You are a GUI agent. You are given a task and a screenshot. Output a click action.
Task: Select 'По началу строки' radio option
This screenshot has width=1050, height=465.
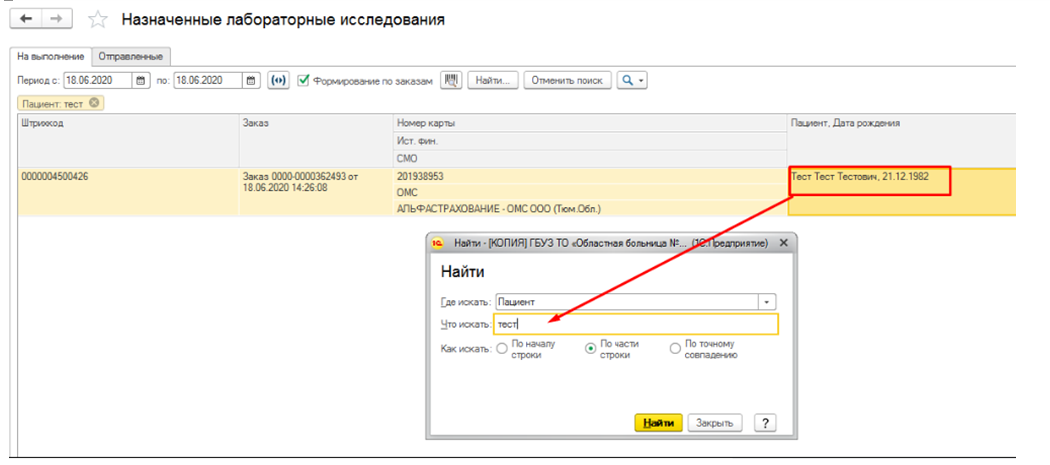[x=502, y=349]
